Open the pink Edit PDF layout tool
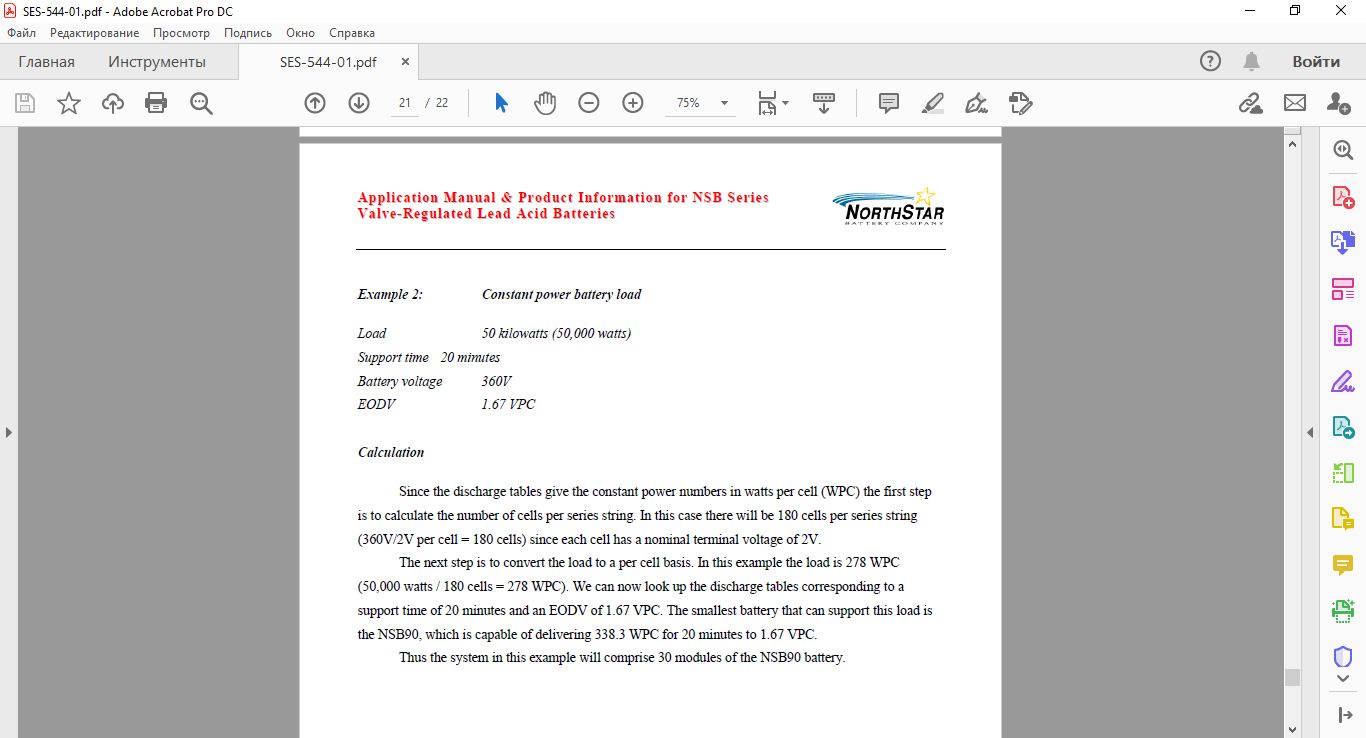Viewport: 1366px width, 738px height. coord(1343,290)
